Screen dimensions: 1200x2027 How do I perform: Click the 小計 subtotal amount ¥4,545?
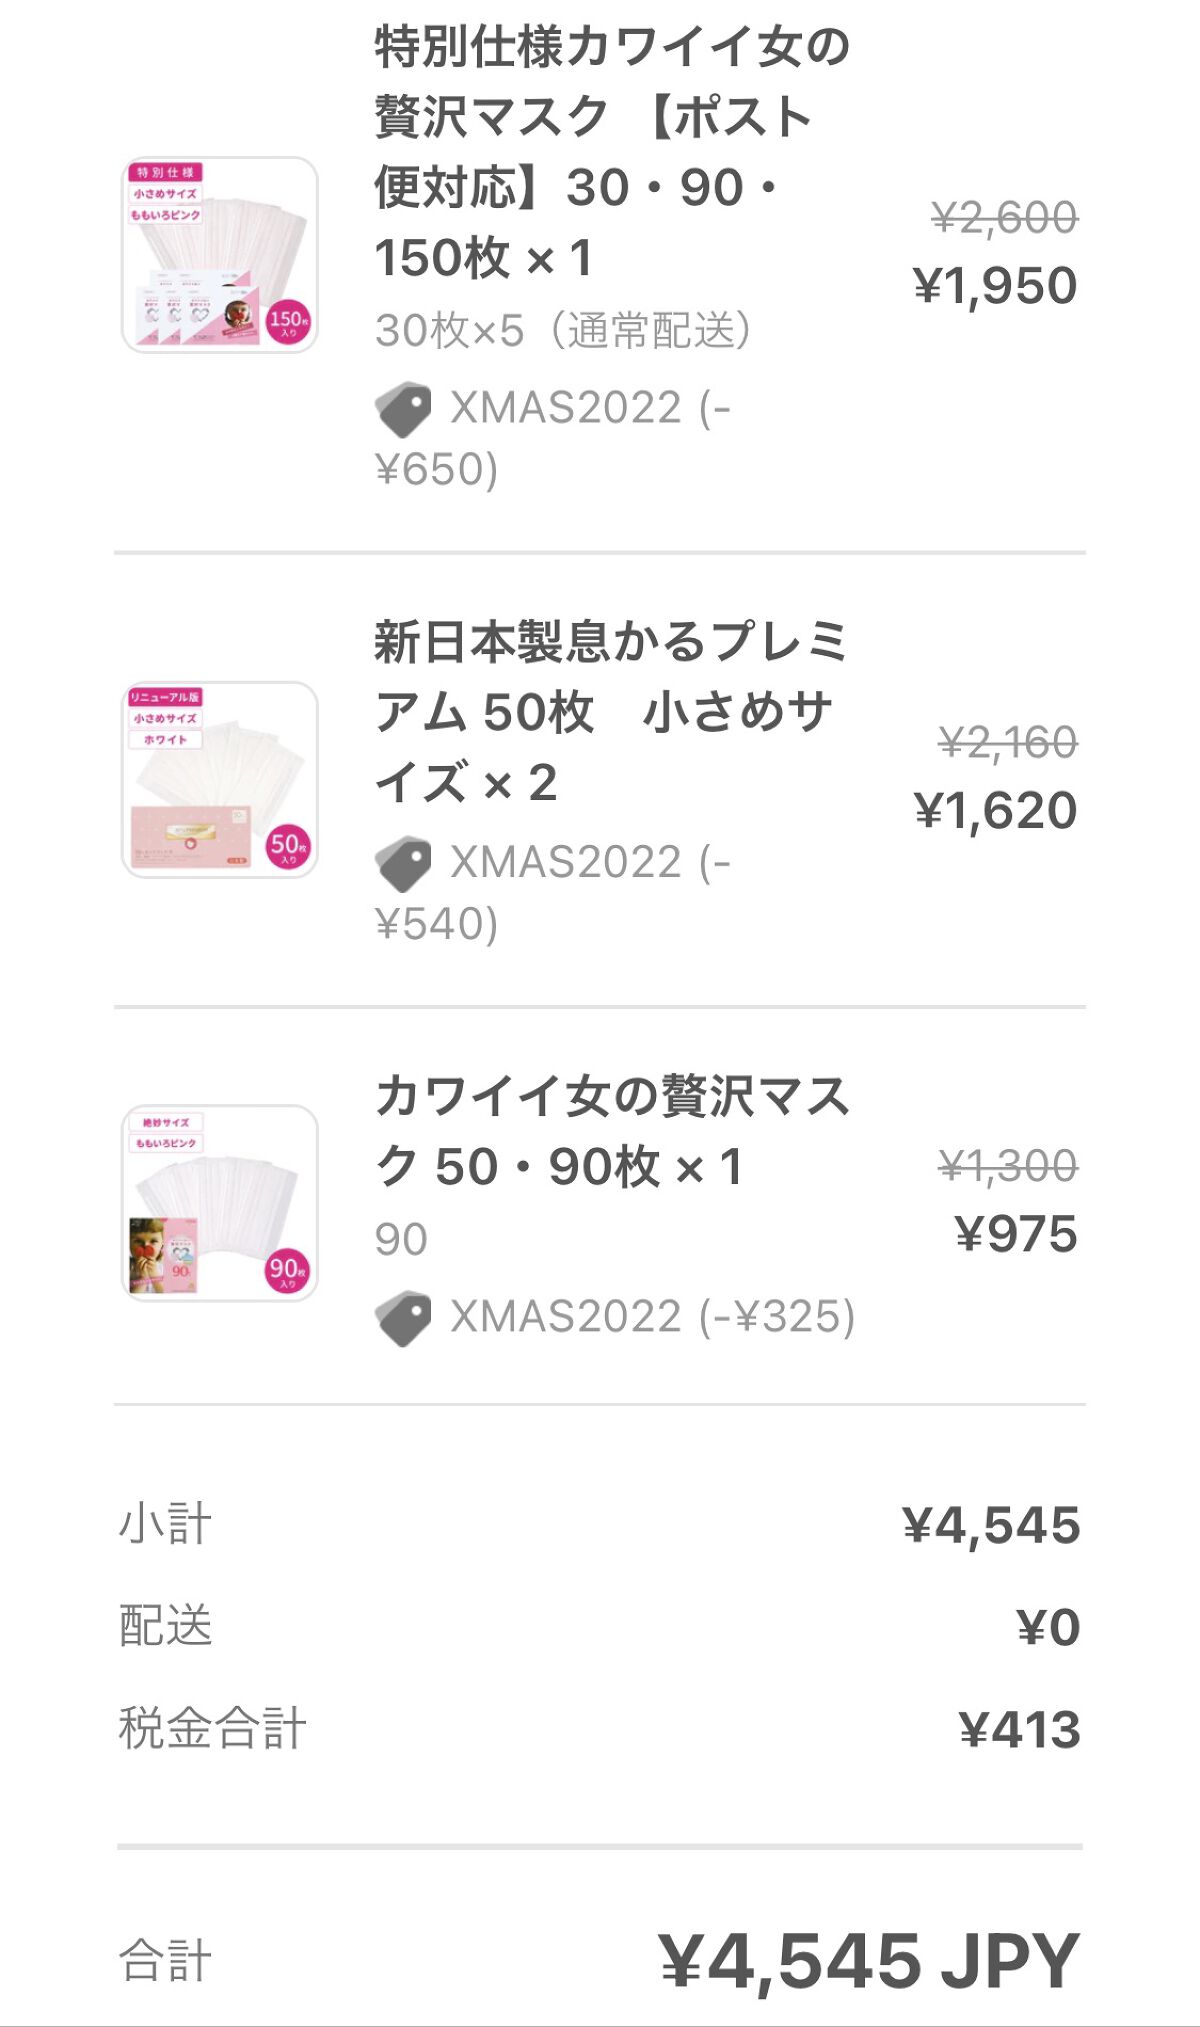pos(991,1526)
